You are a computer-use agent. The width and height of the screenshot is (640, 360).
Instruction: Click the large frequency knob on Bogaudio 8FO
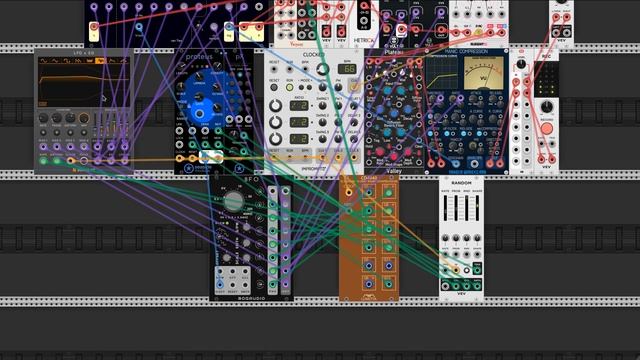pyautogui.click(x=233, y=201)
